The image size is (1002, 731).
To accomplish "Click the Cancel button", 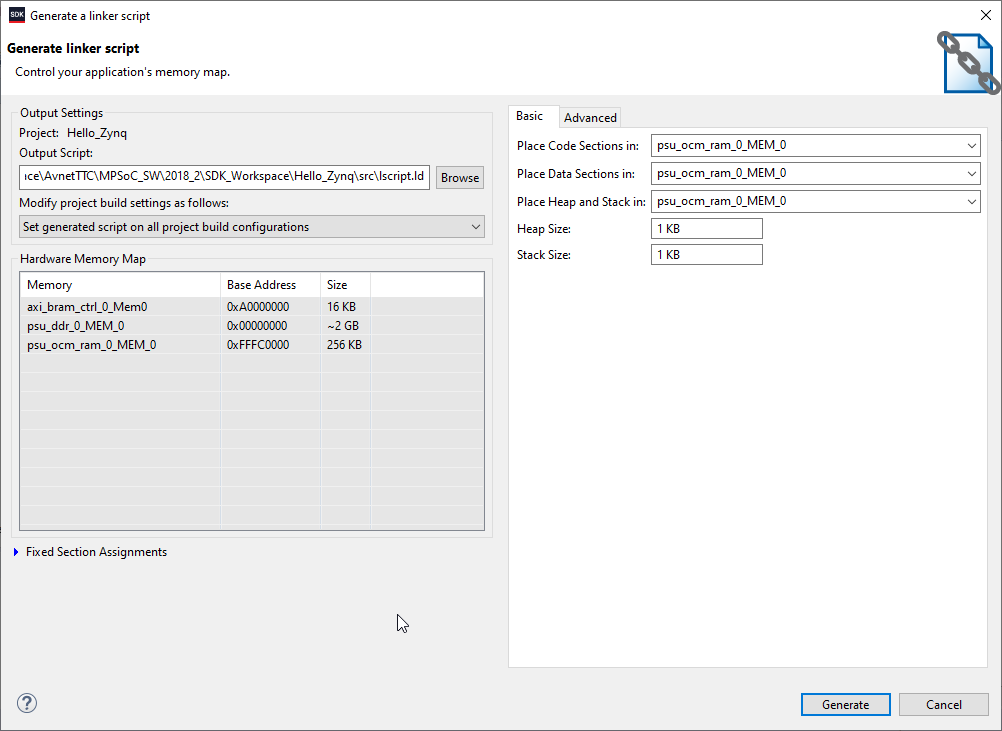I will [x=943, y=705].
